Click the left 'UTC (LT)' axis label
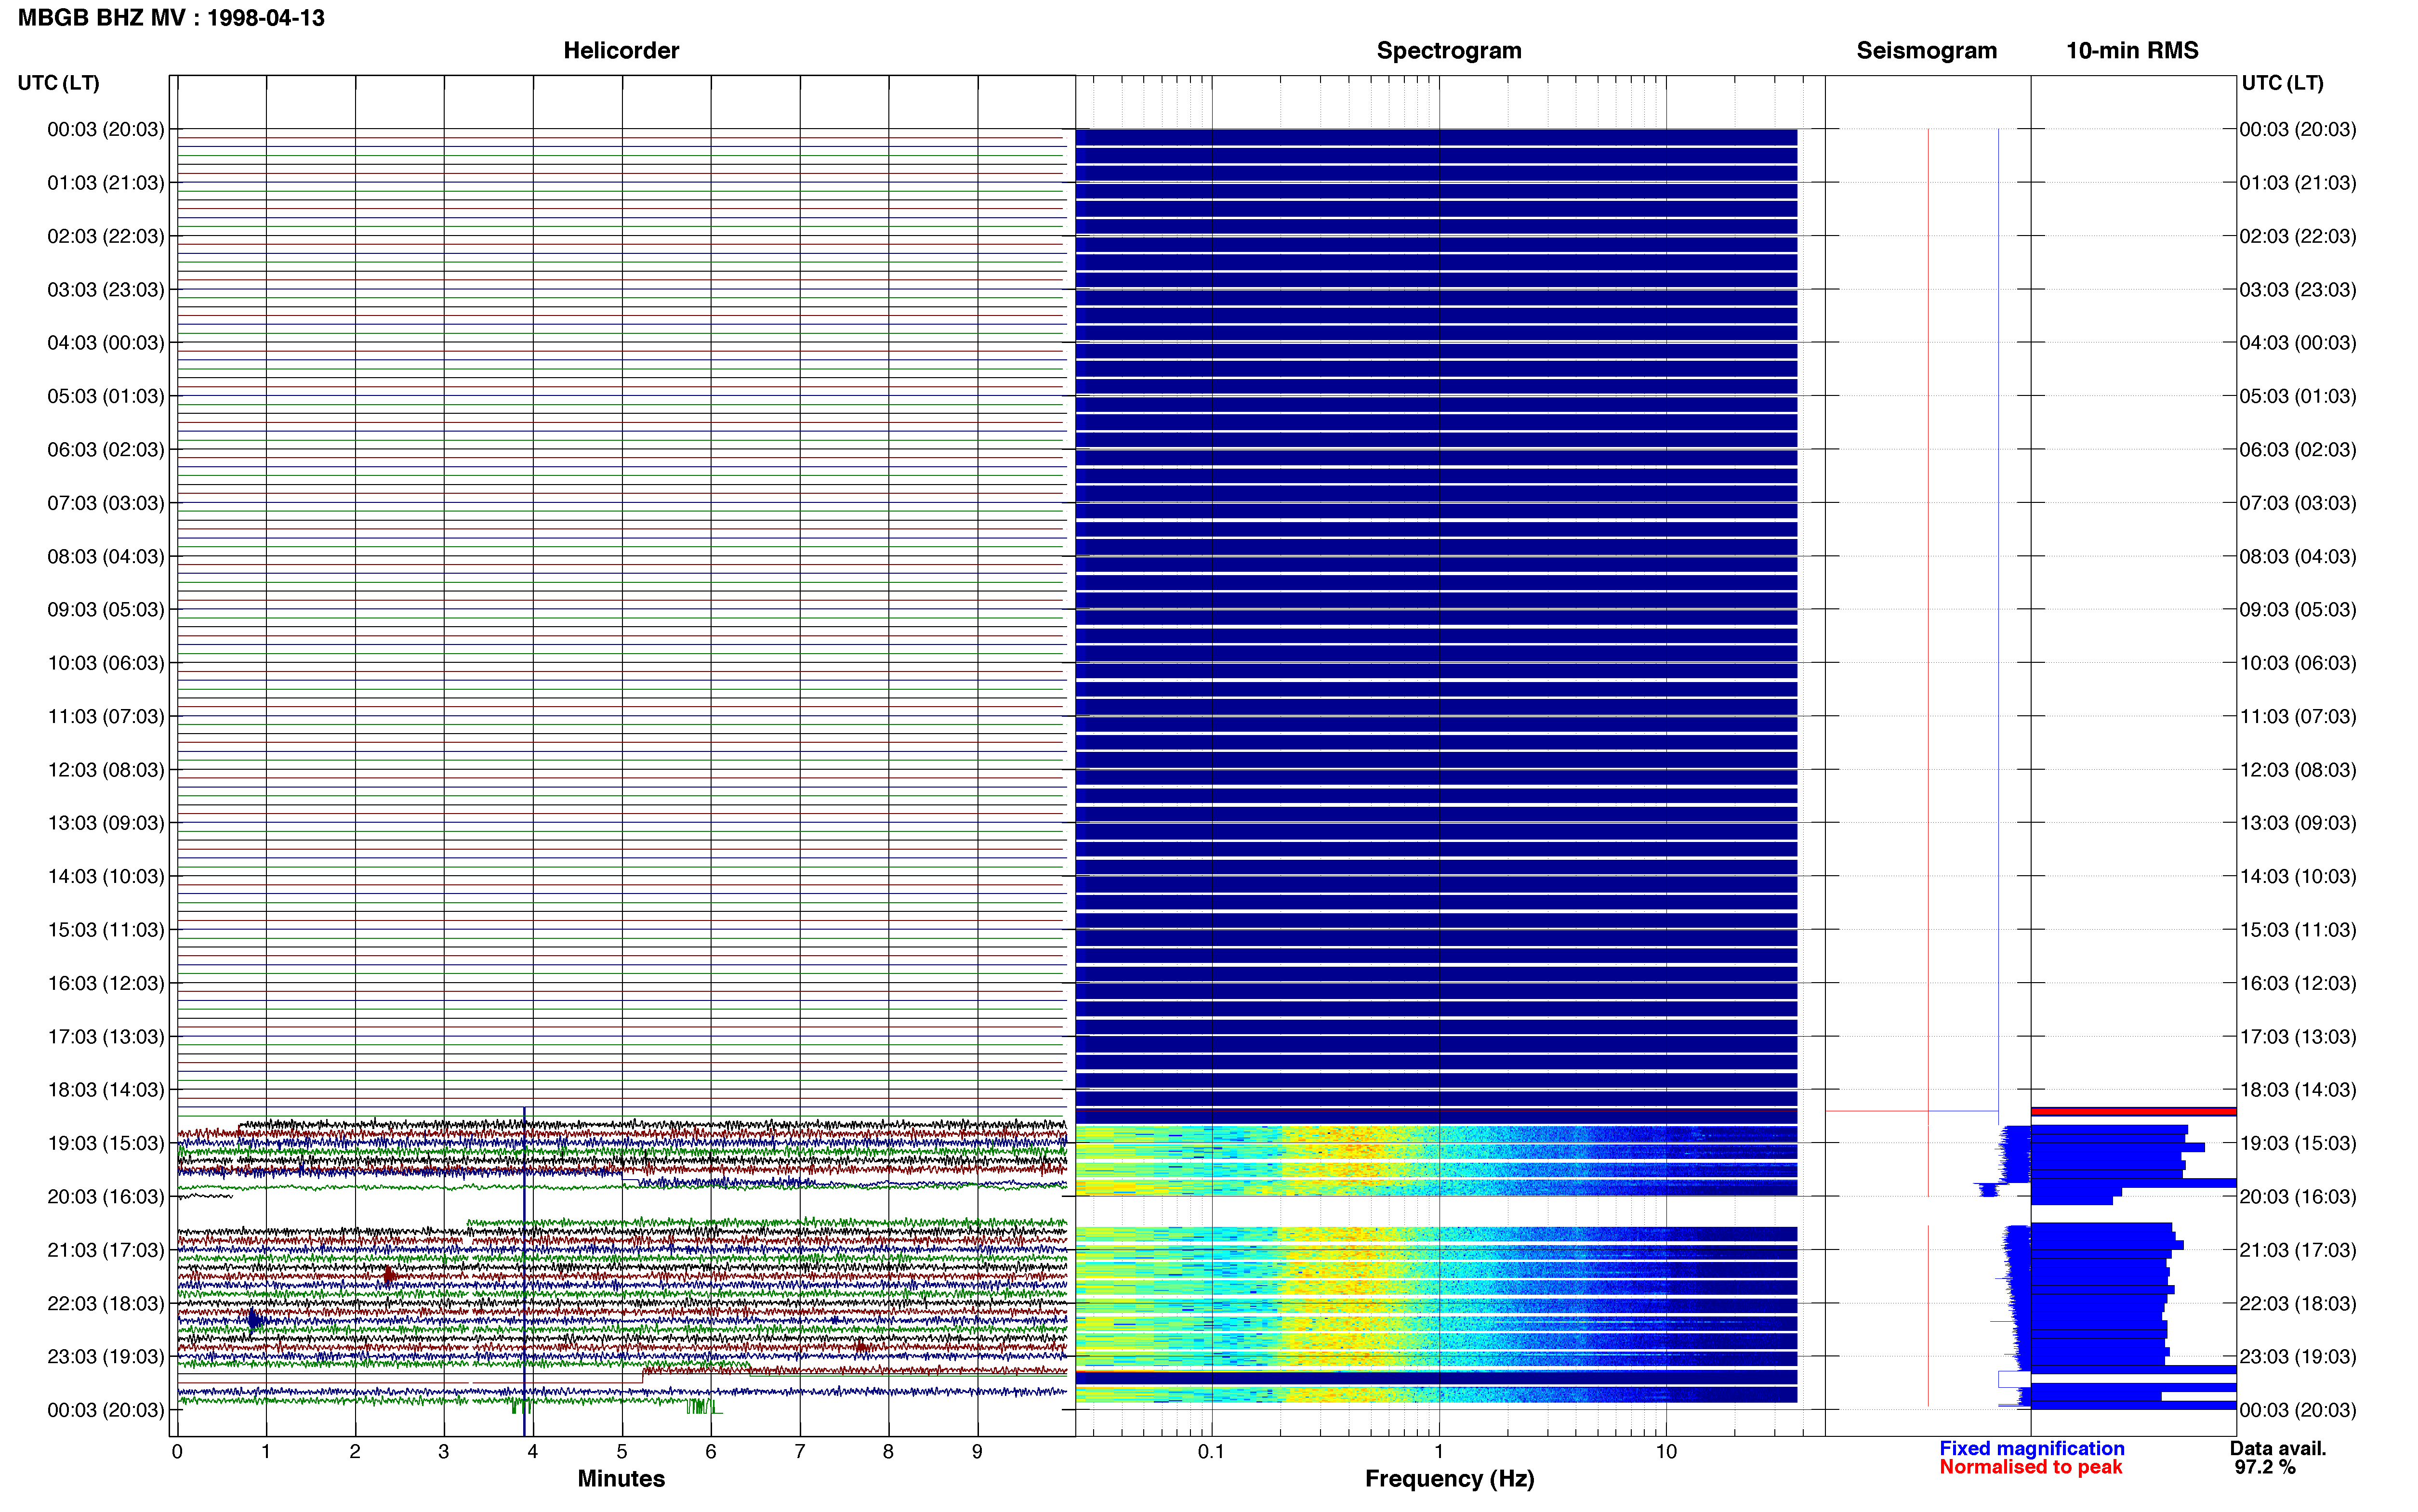This screenshot has width=2418, height=1512. 58,83
